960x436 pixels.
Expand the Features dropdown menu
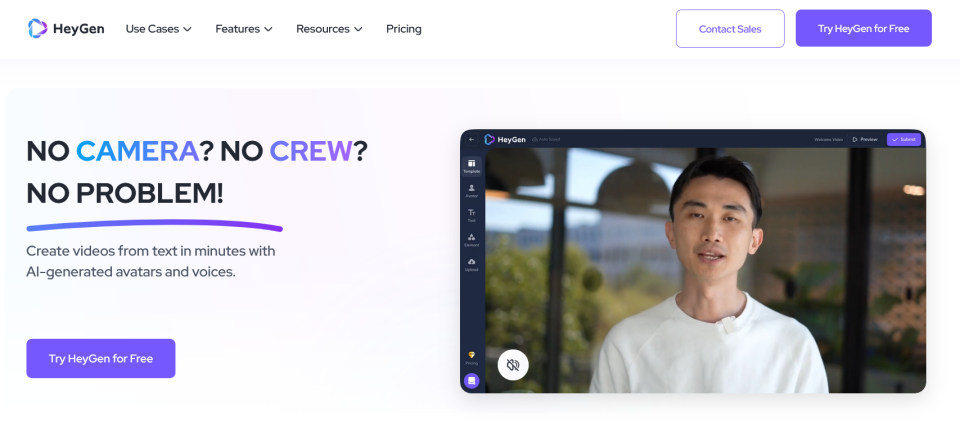click(x=244, y=29)
